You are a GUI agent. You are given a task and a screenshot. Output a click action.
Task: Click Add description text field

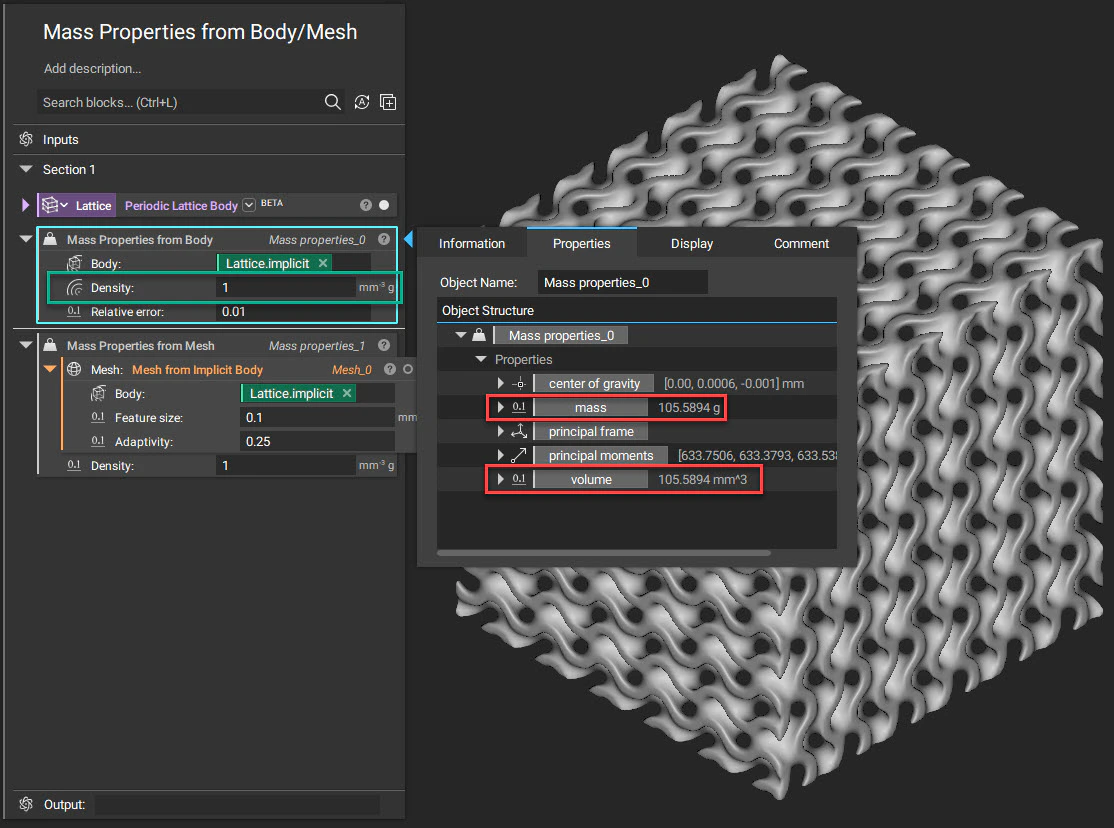tap(92, 68)
